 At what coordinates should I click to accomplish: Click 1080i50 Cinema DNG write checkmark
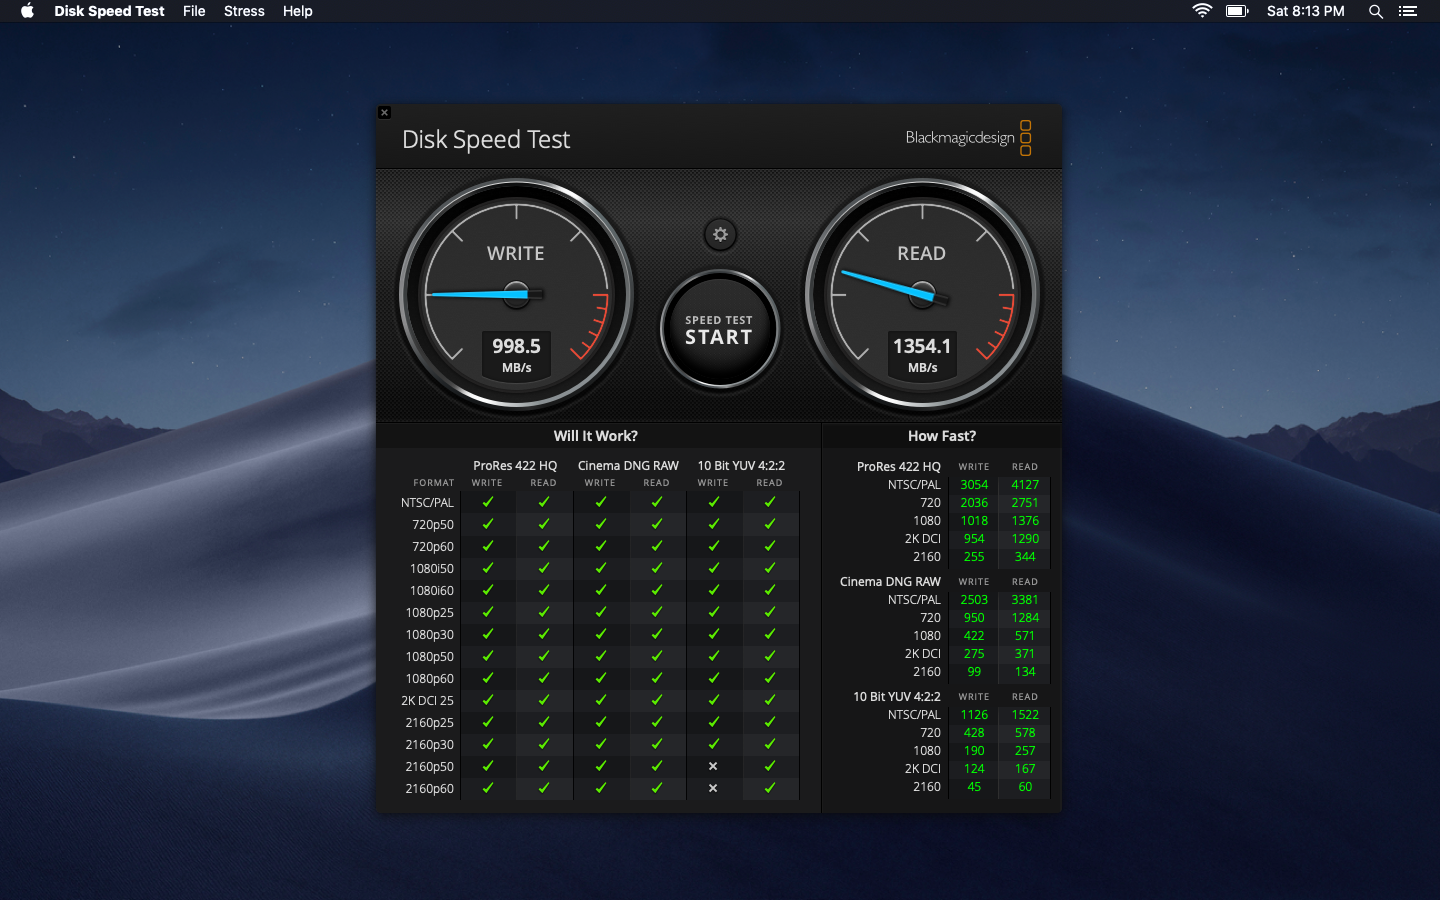[601, 568]
